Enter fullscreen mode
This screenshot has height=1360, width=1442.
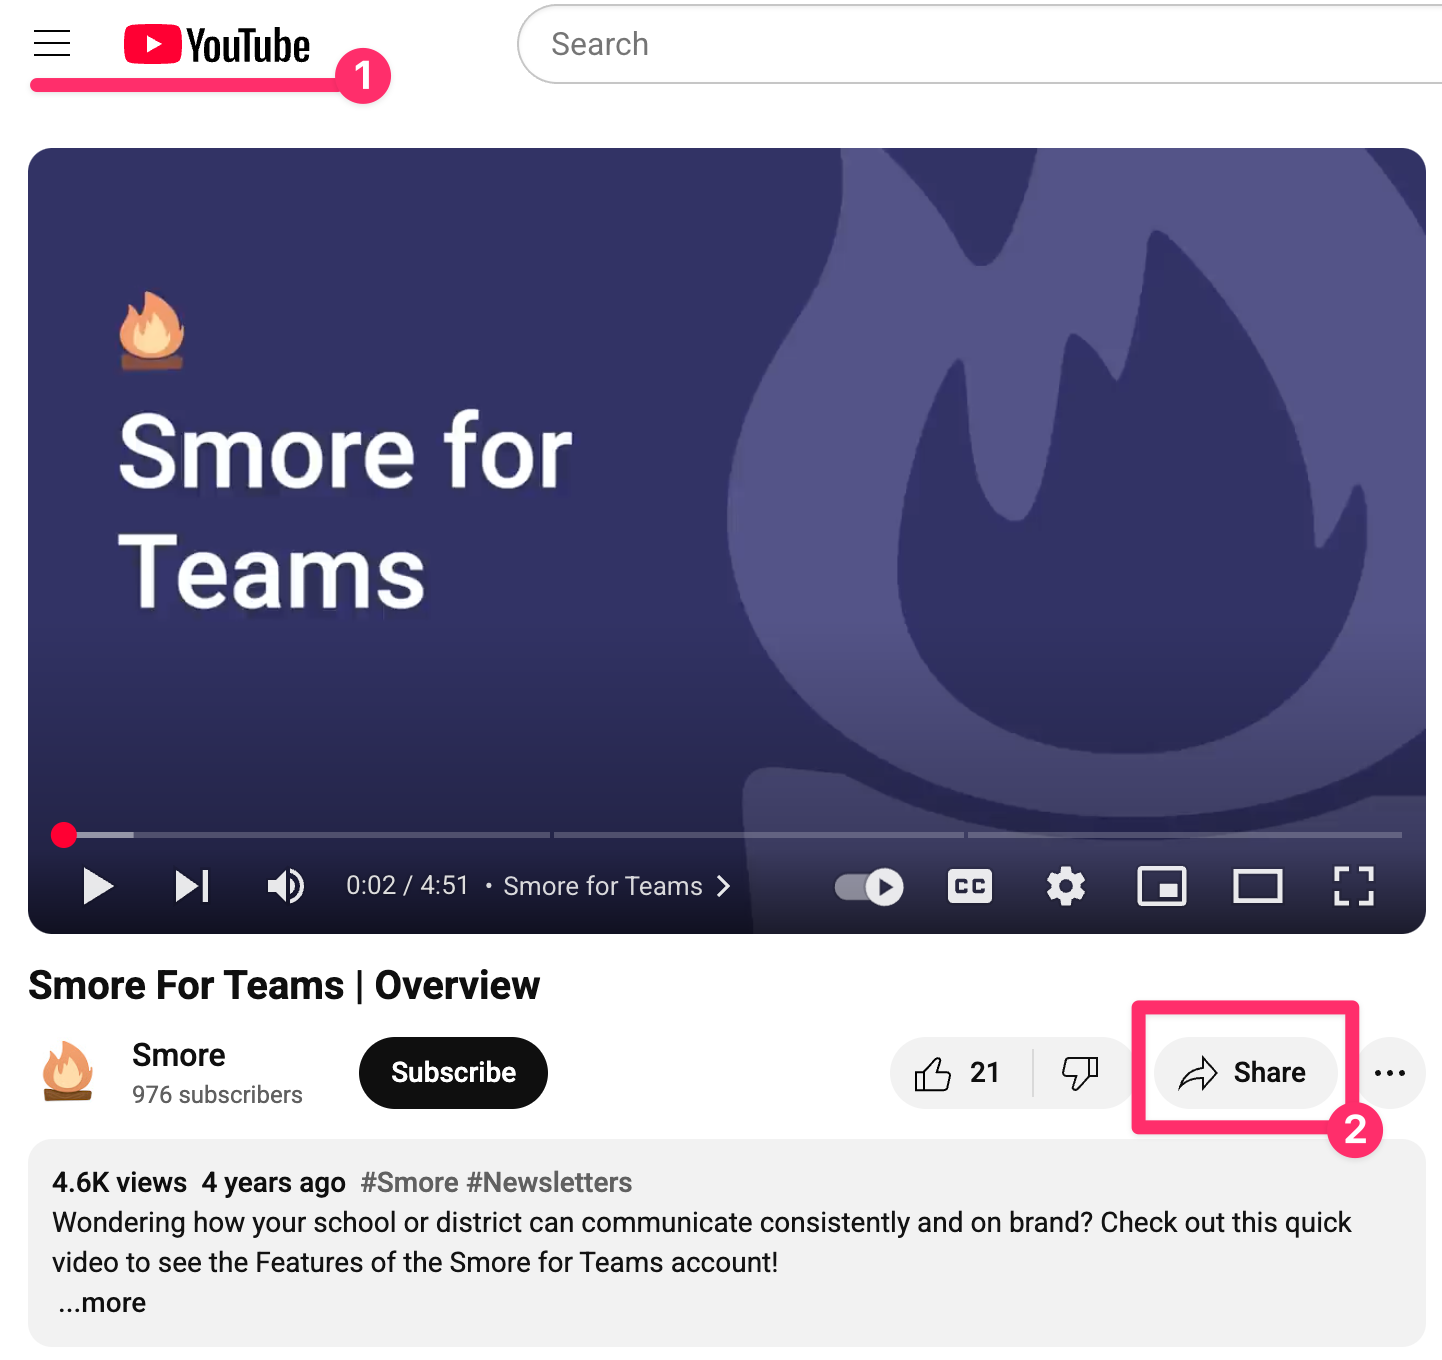[1354, 886]
